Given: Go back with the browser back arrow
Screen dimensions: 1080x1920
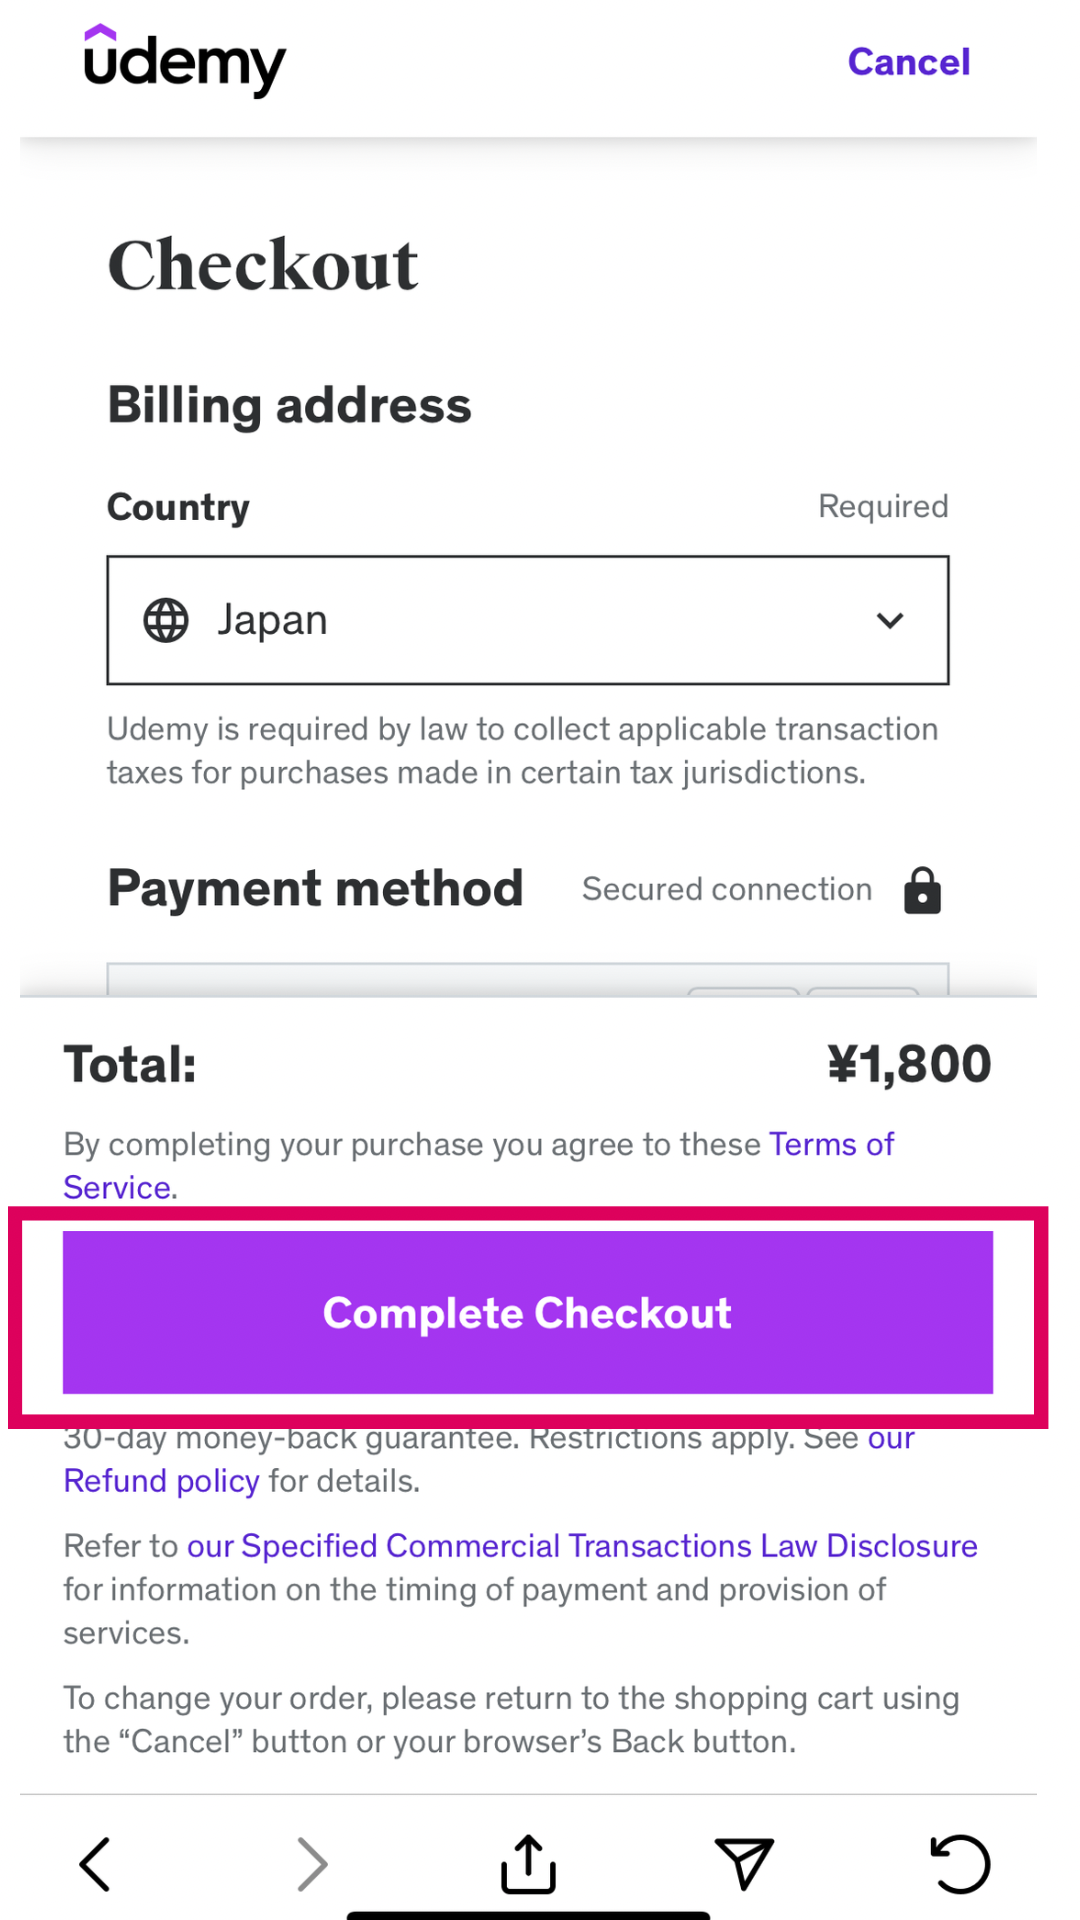Looking at the screenshot, I should 95,1864.
